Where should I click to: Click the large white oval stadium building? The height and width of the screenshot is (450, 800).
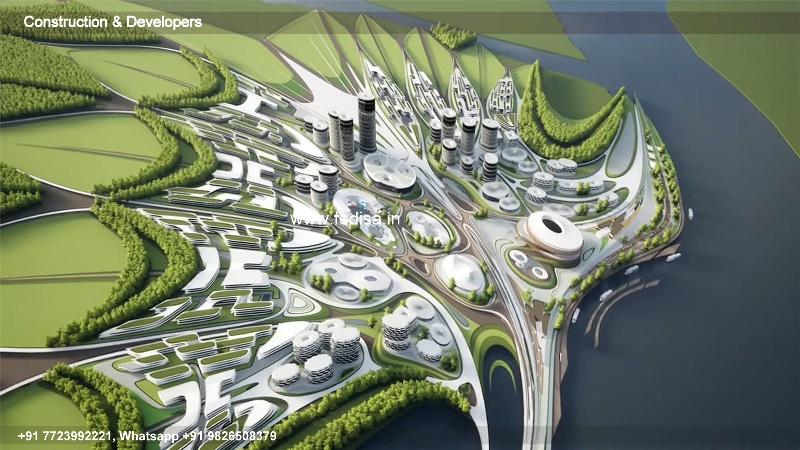pyautogui.click(x=550, y=234)
